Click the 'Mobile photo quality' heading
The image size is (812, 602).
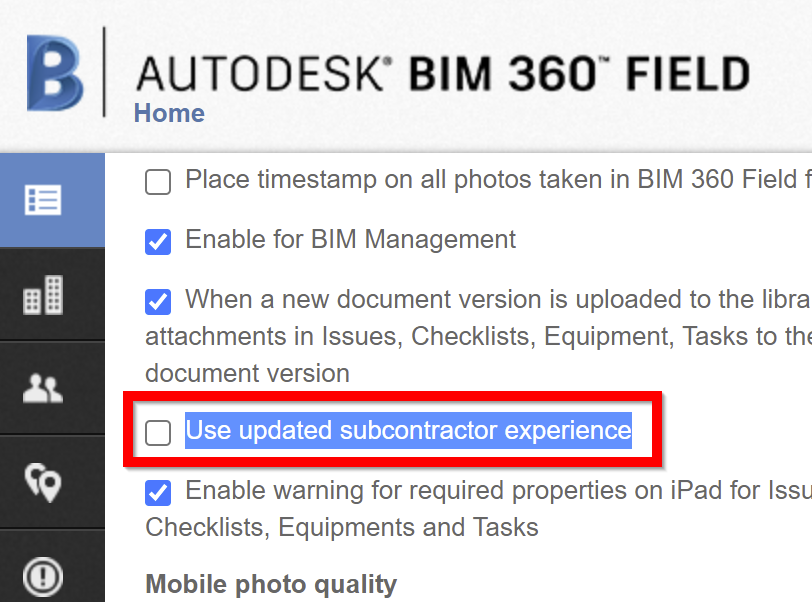tap(270, 584)
